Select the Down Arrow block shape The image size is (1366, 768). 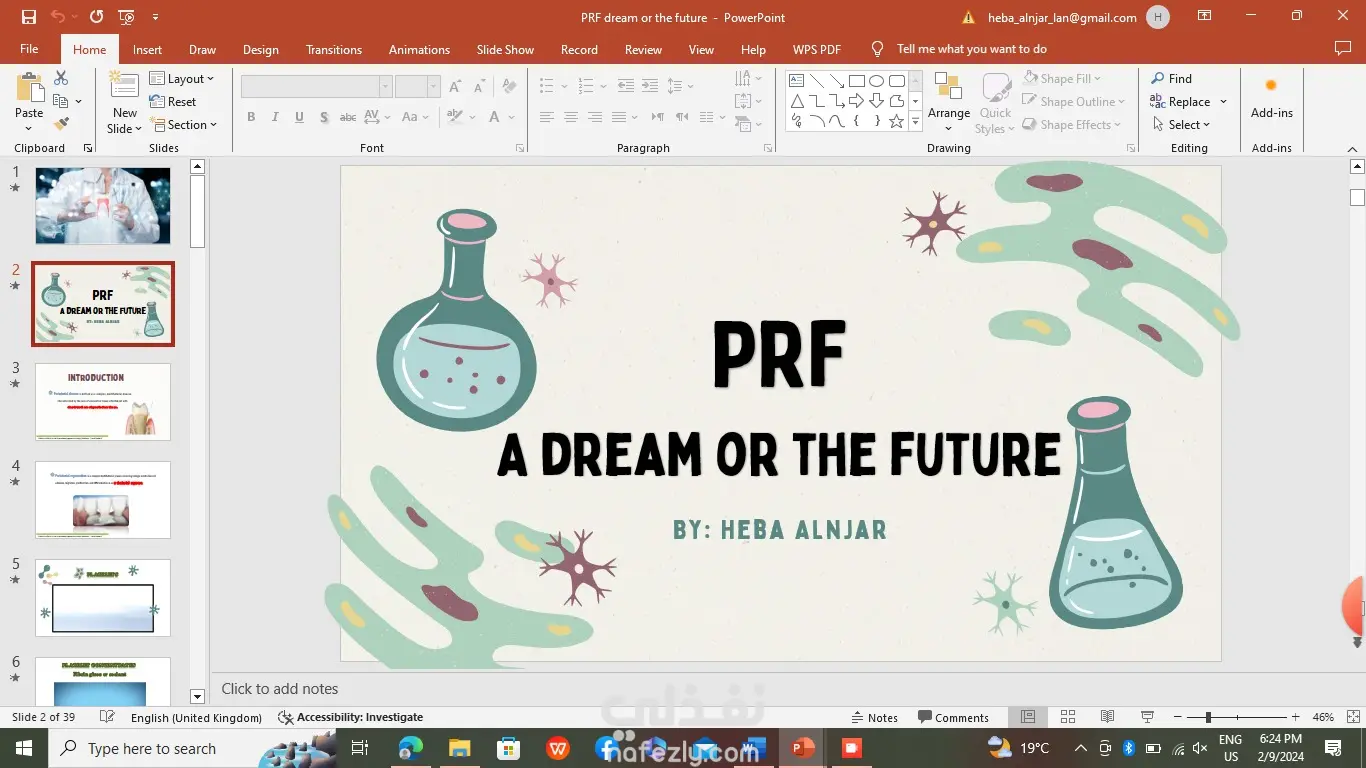coord(877,101)
